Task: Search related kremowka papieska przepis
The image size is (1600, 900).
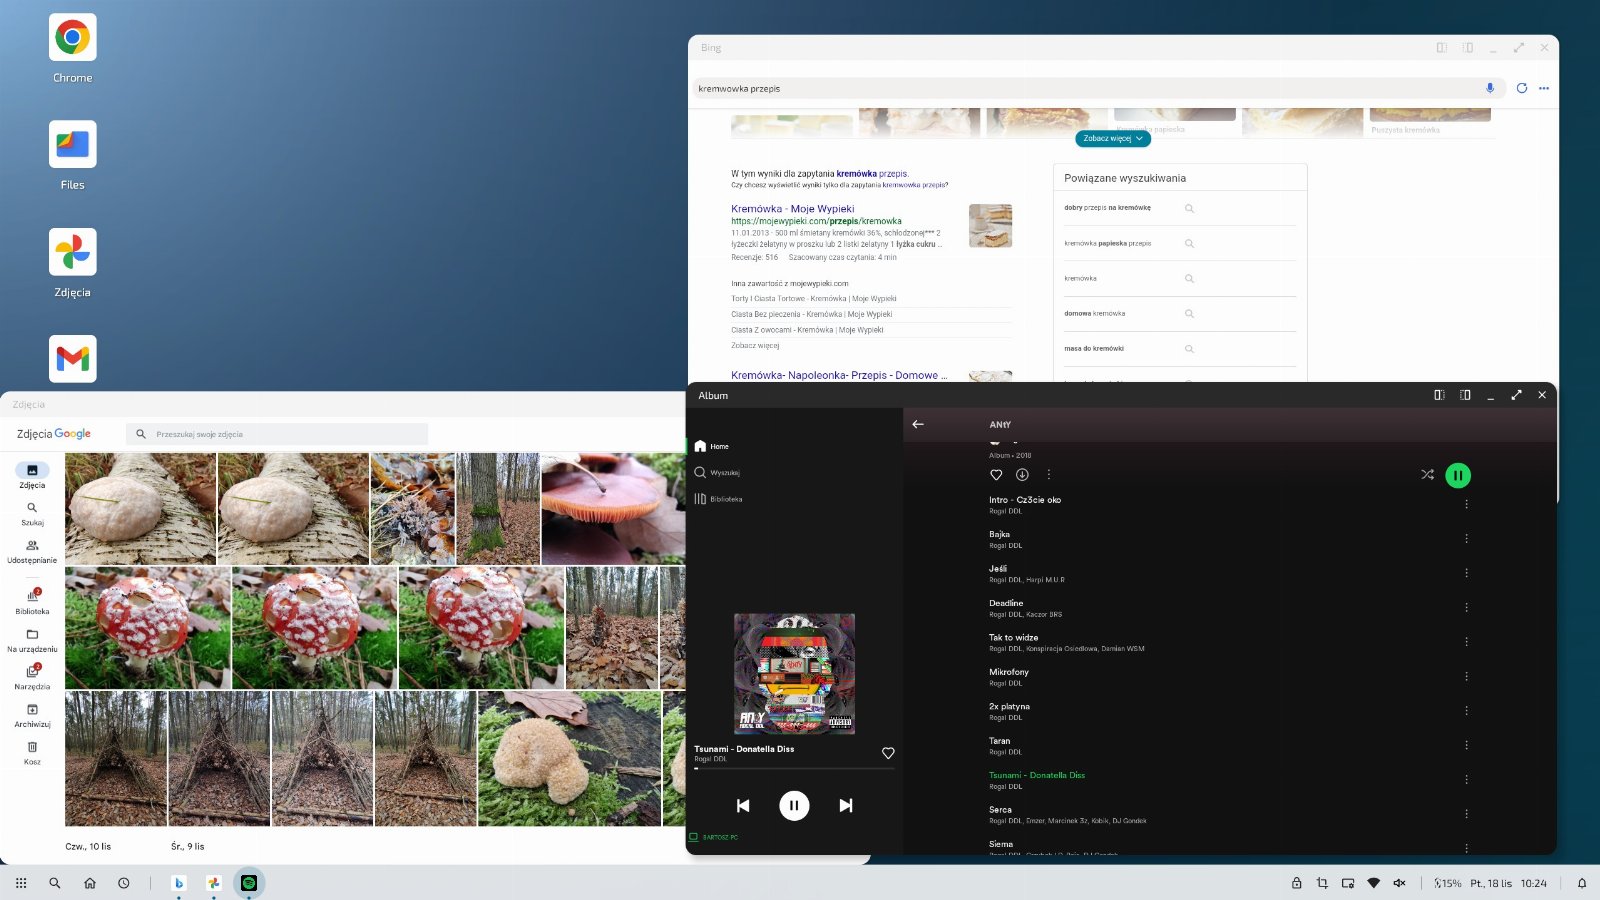Action: (1107, 243)
